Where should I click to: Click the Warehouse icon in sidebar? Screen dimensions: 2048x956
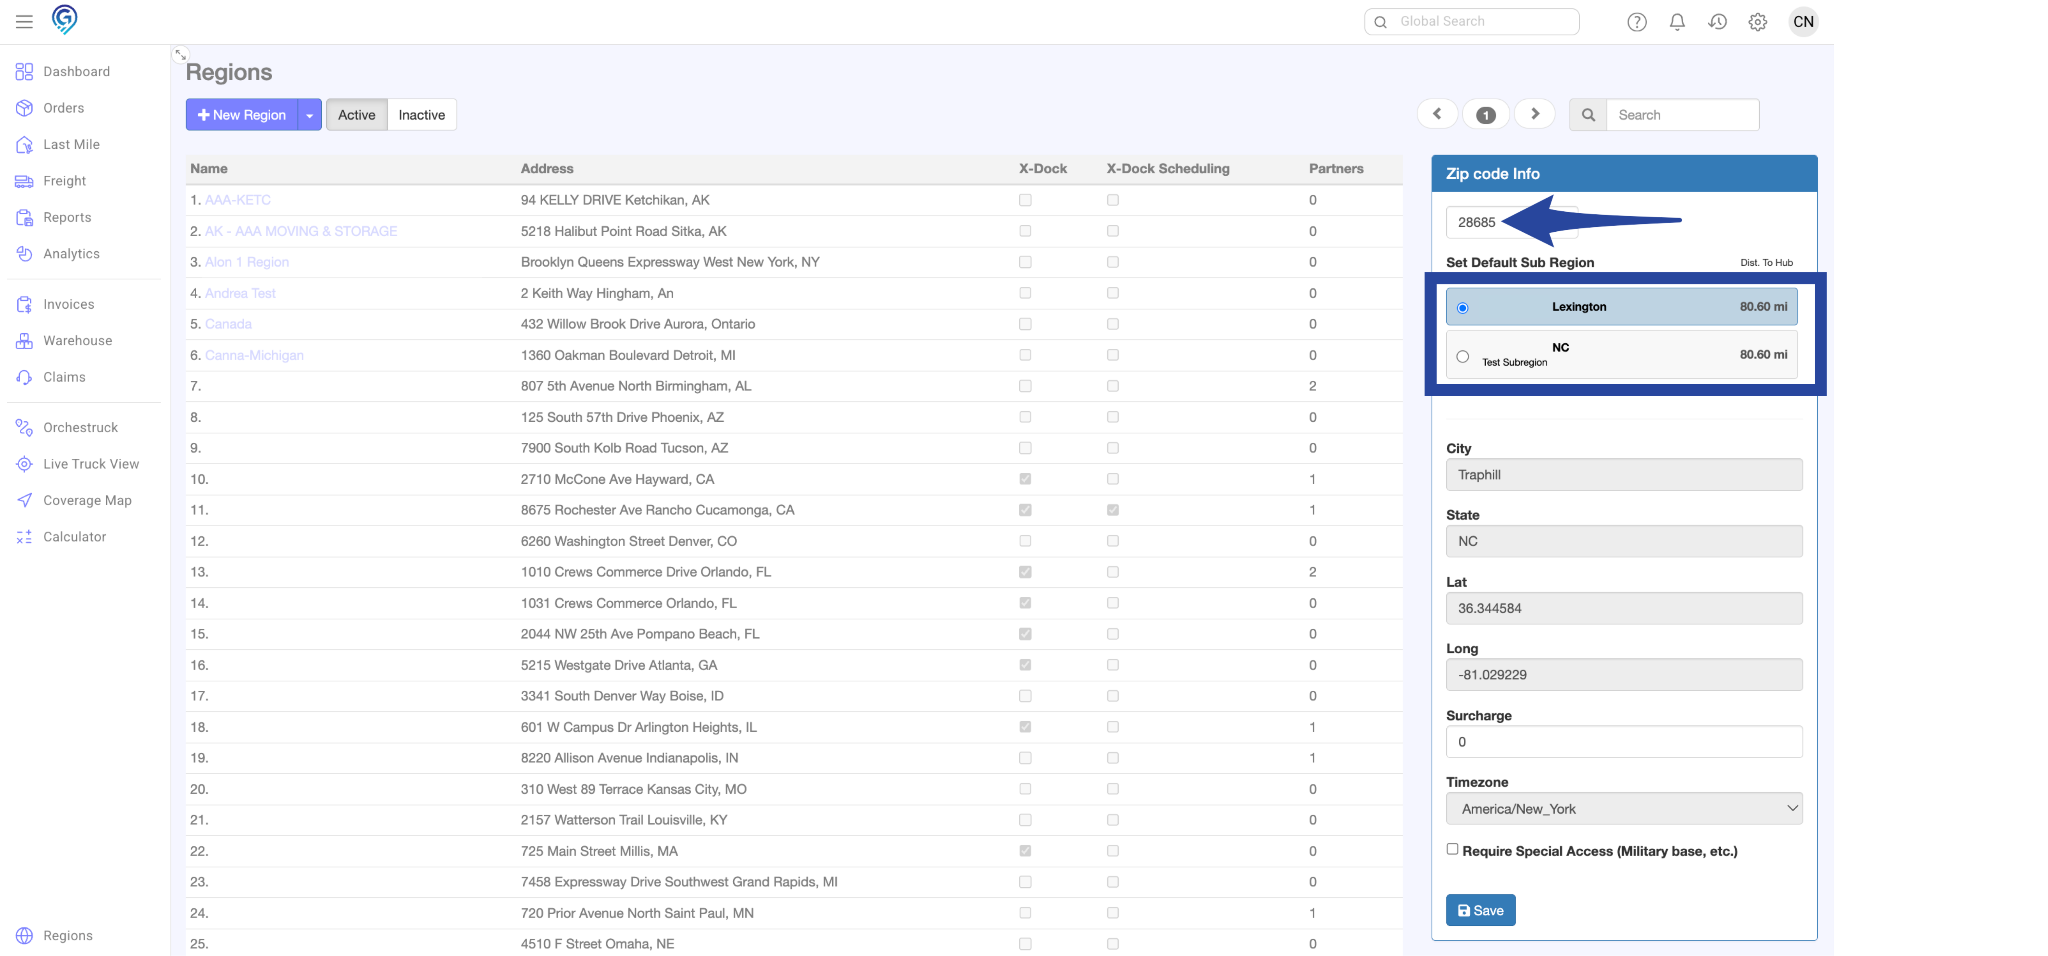25,341
